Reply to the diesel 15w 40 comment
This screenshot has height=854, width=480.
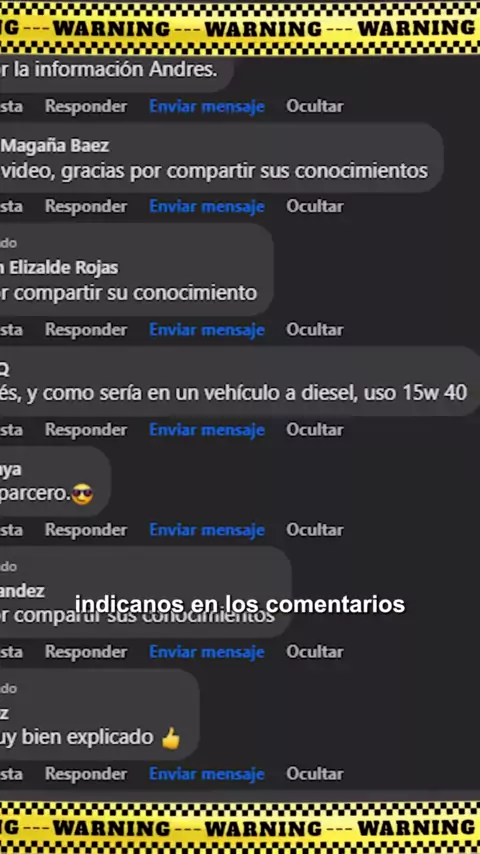coord(86,430)
